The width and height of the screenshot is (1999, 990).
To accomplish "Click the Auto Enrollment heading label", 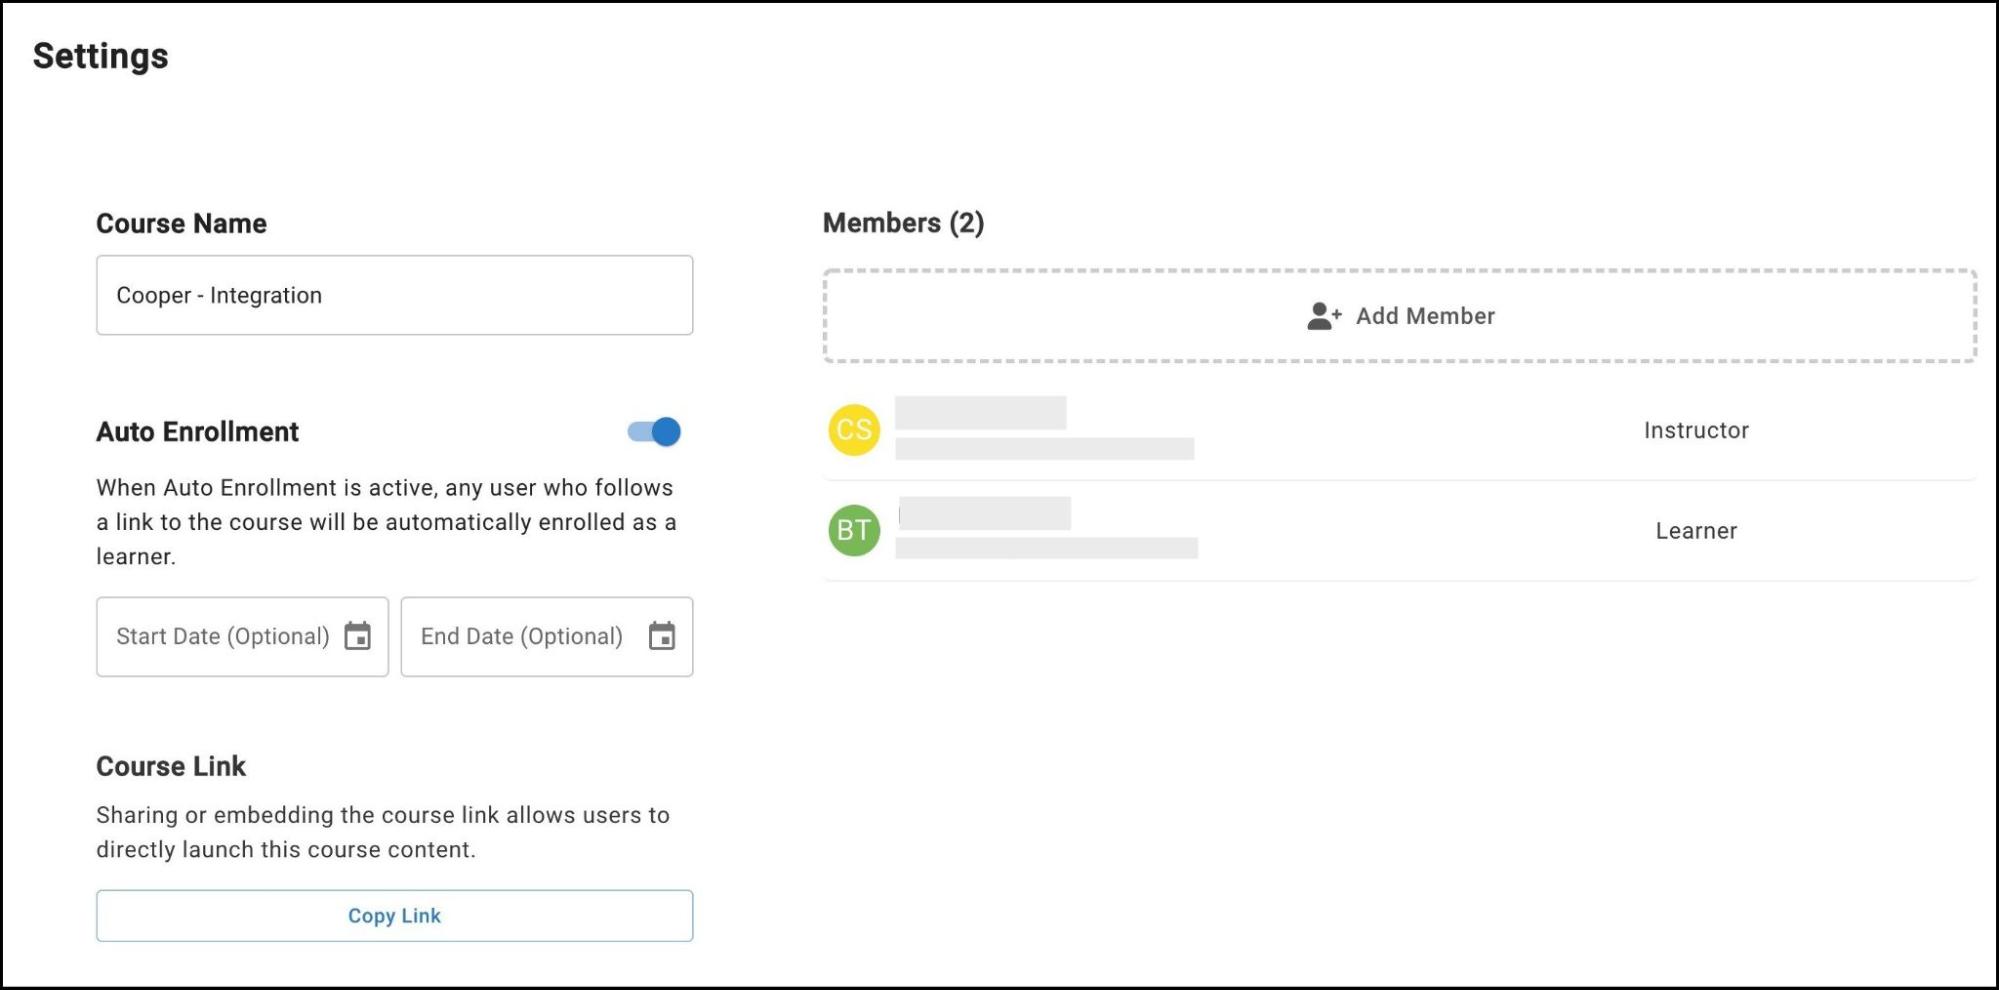I will tap(197, 432).
